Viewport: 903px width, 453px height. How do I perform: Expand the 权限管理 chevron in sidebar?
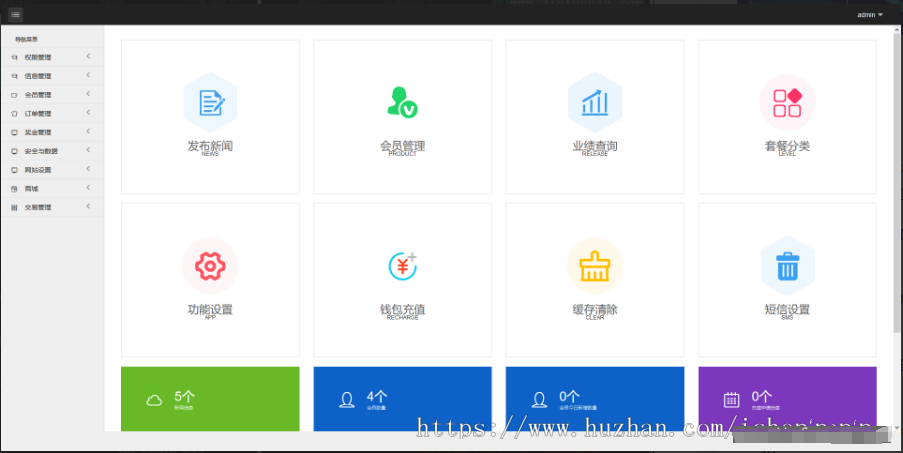coord(88,57)
